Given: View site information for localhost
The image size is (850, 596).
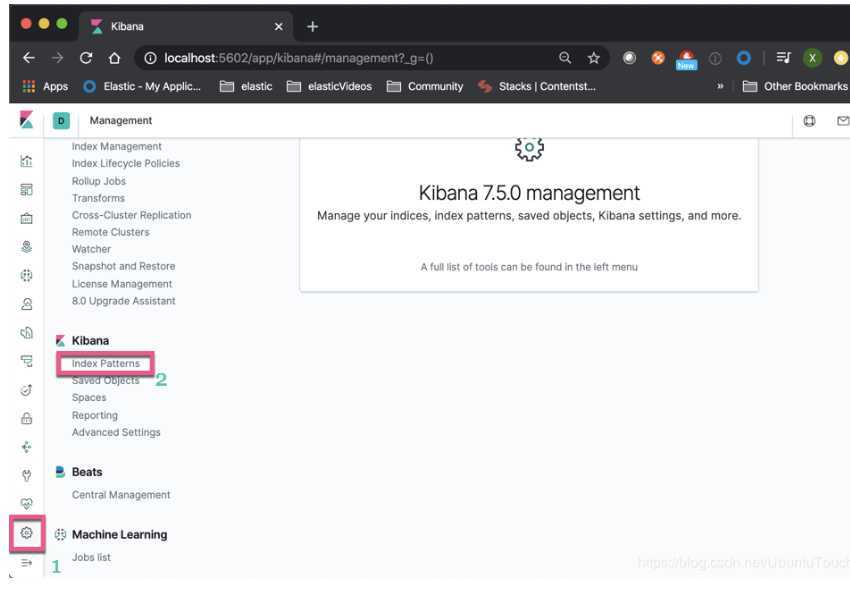Looking at the screenshot, I should tap(150, 58).
